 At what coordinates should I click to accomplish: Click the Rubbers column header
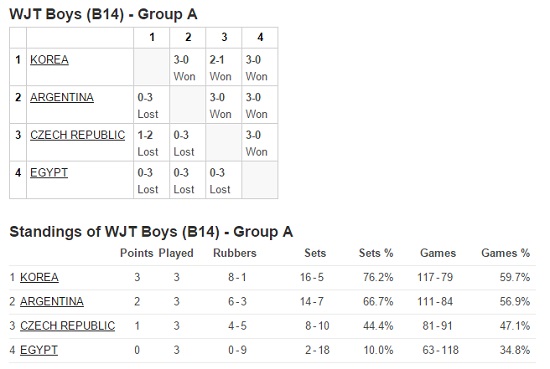click(235, 253)
